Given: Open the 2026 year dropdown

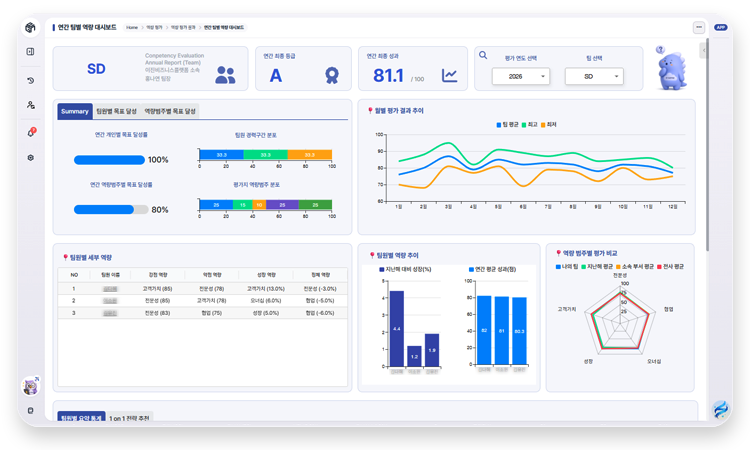Looking at the screenshot, I should tap(521, 77).
